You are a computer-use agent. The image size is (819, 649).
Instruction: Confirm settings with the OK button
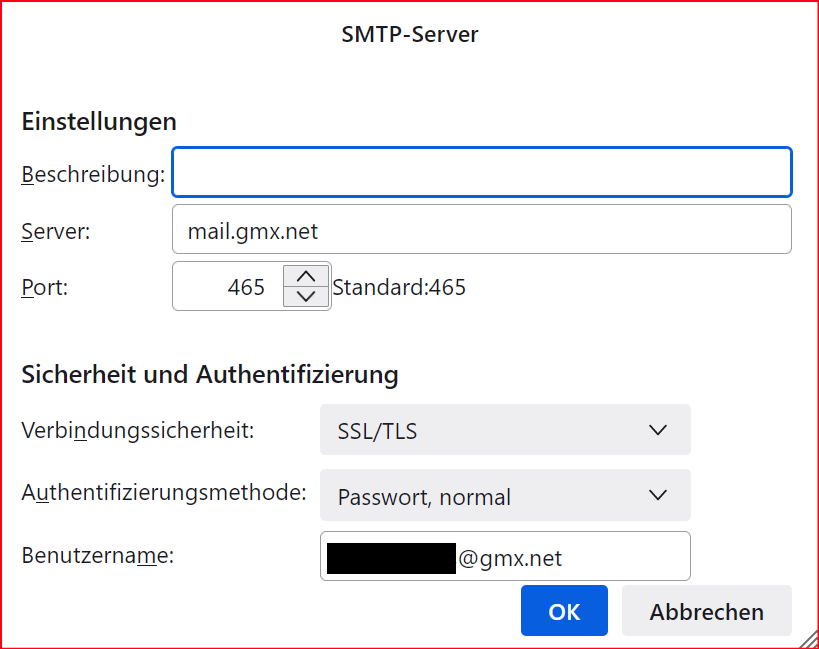pos(564,611)
